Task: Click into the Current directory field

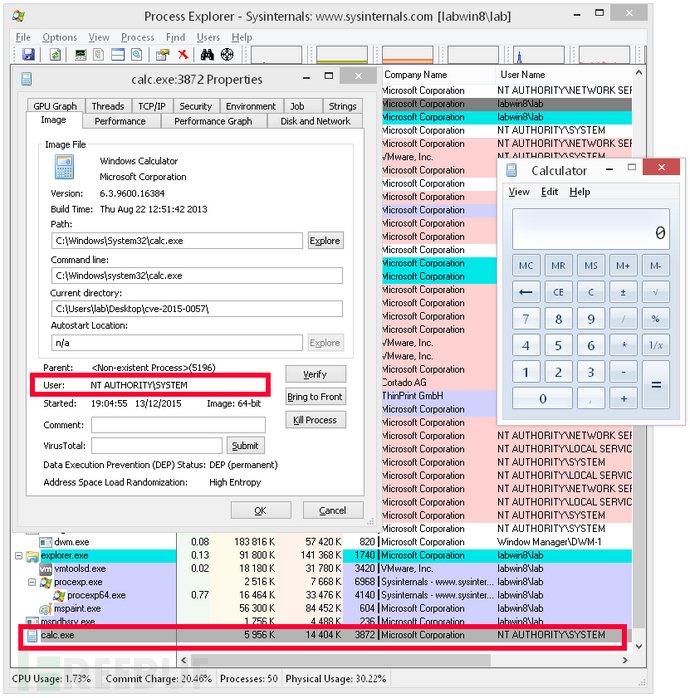Action: [197, 308]
